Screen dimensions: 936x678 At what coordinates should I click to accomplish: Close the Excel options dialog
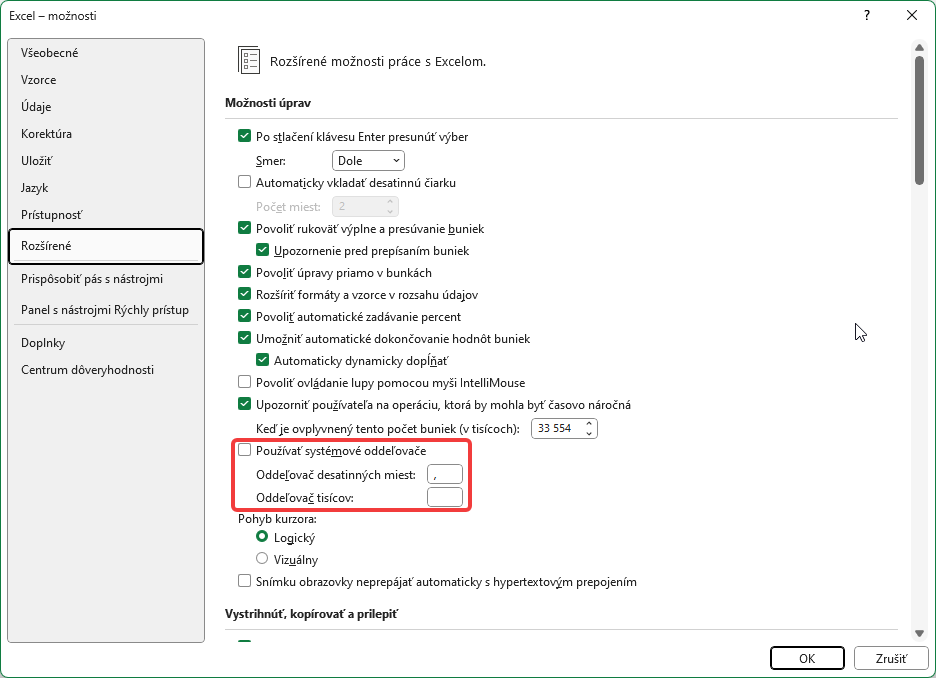912,16
